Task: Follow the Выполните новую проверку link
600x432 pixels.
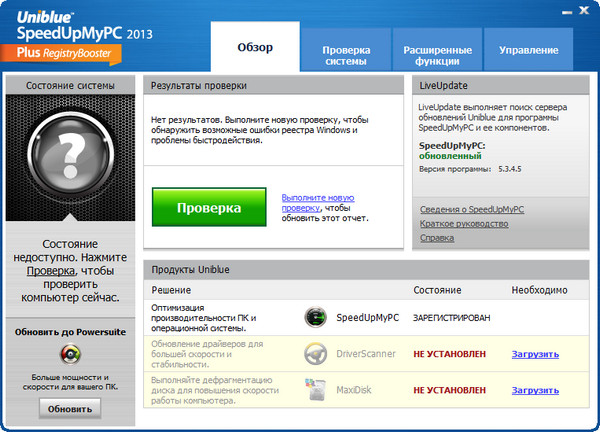Action: point(318,203)
